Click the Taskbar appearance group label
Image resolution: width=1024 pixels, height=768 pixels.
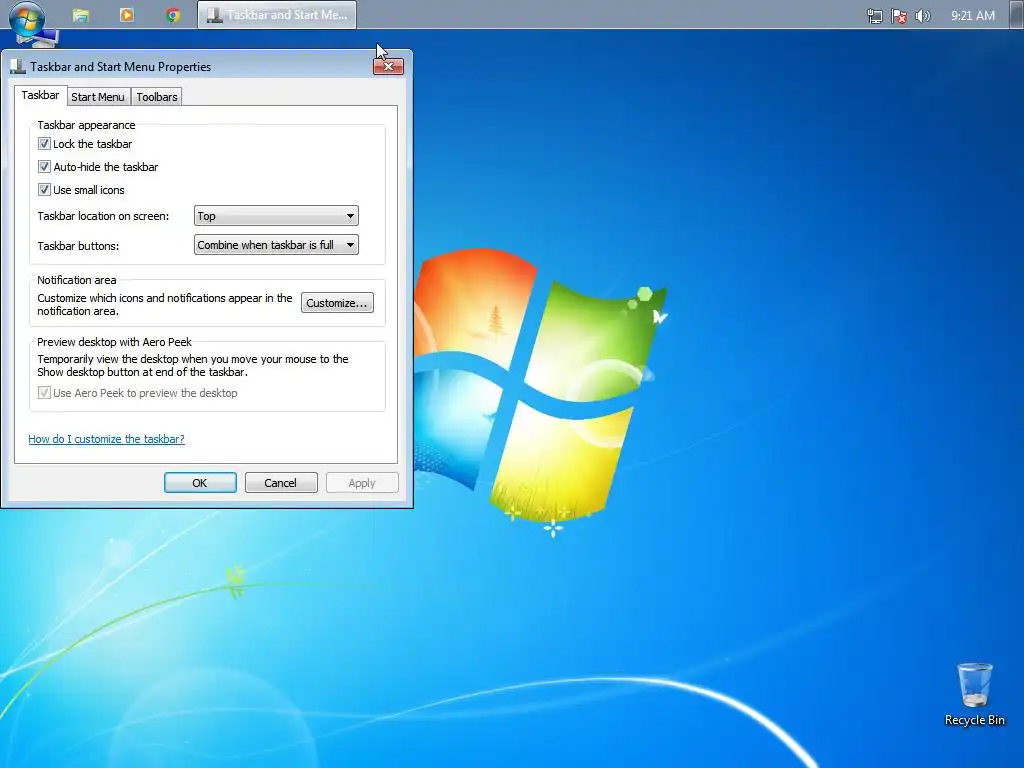tap(86, 125)
